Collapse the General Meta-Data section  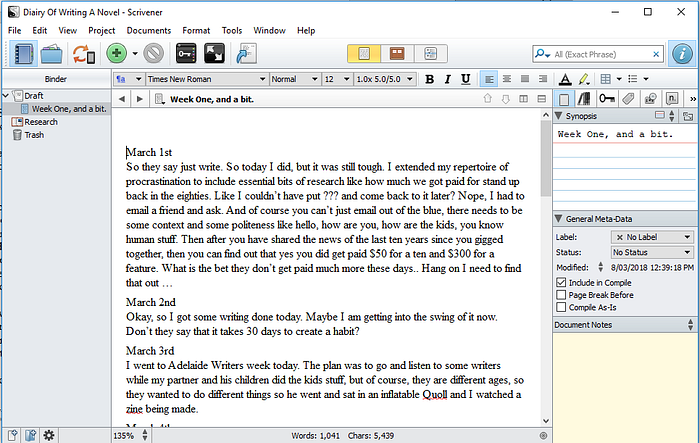558,219
